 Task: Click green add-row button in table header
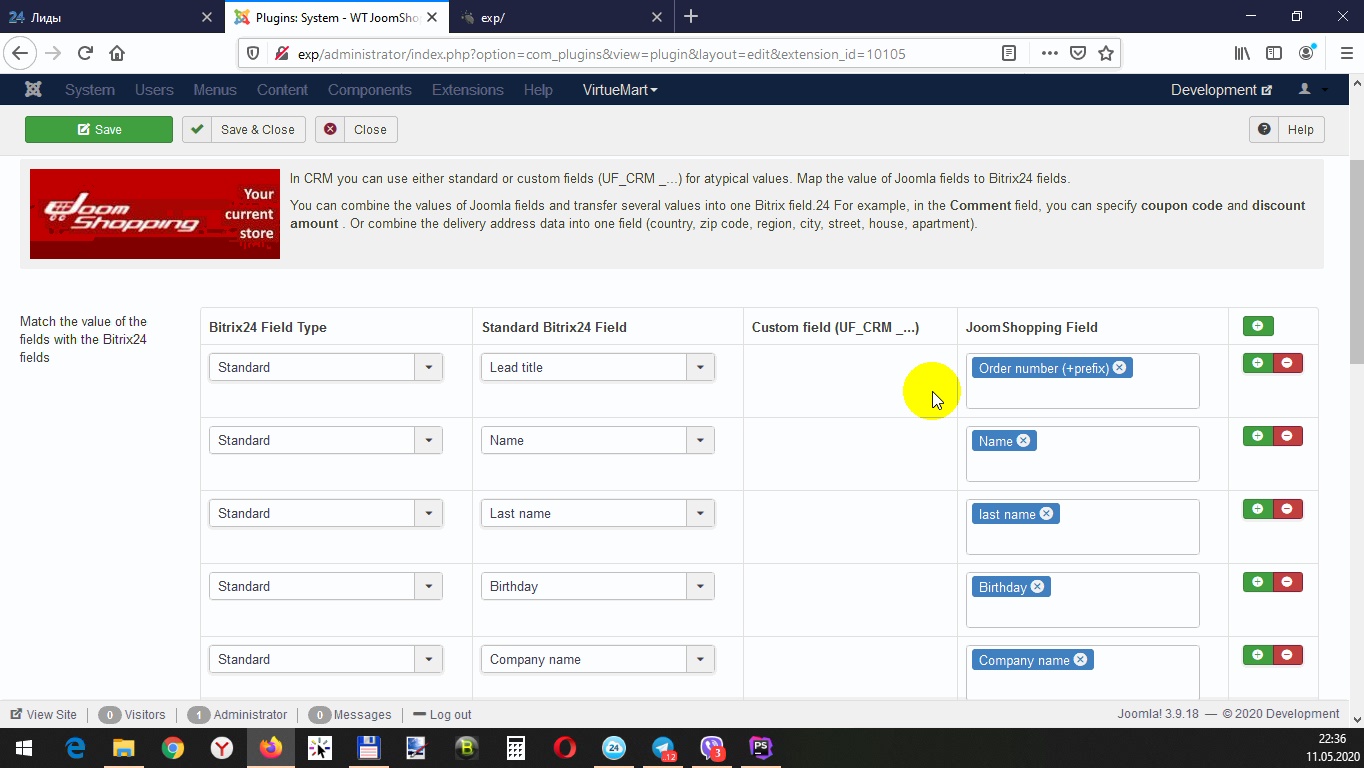click(1257, 326)
